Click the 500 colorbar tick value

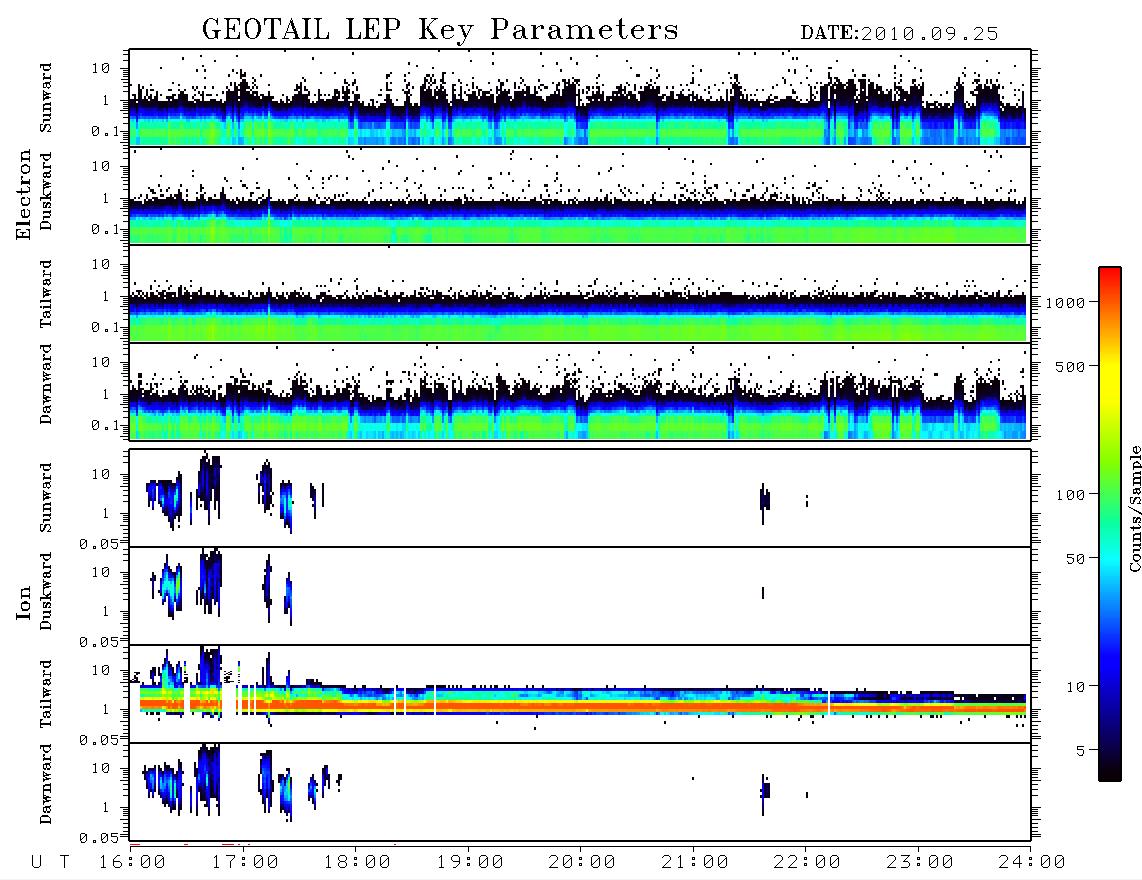[x=1070, y=366]
